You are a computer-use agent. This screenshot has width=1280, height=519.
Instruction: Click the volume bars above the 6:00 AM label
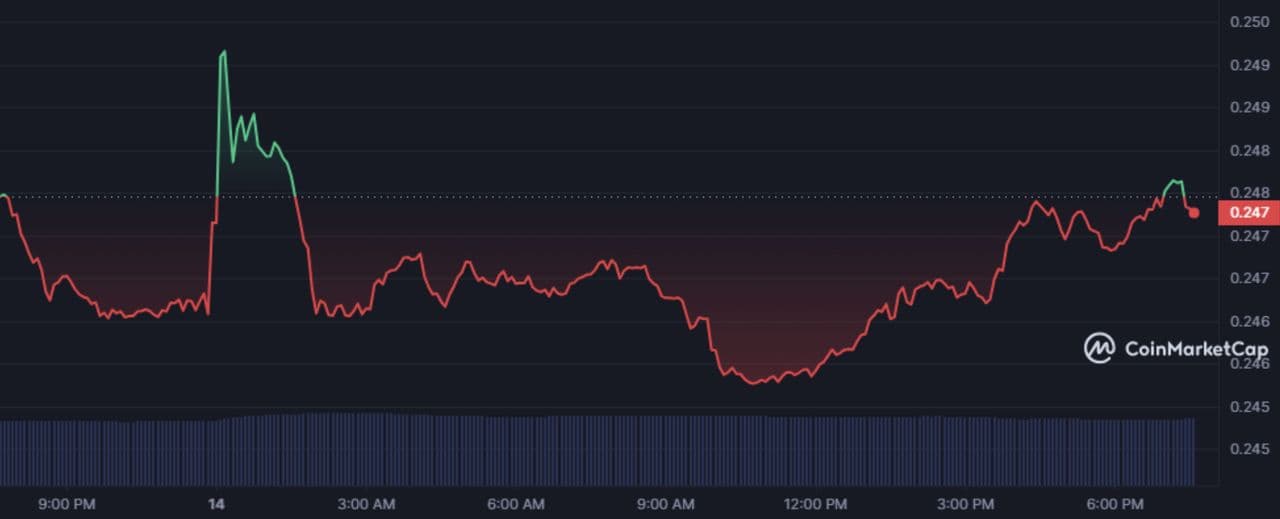point(517,450)
